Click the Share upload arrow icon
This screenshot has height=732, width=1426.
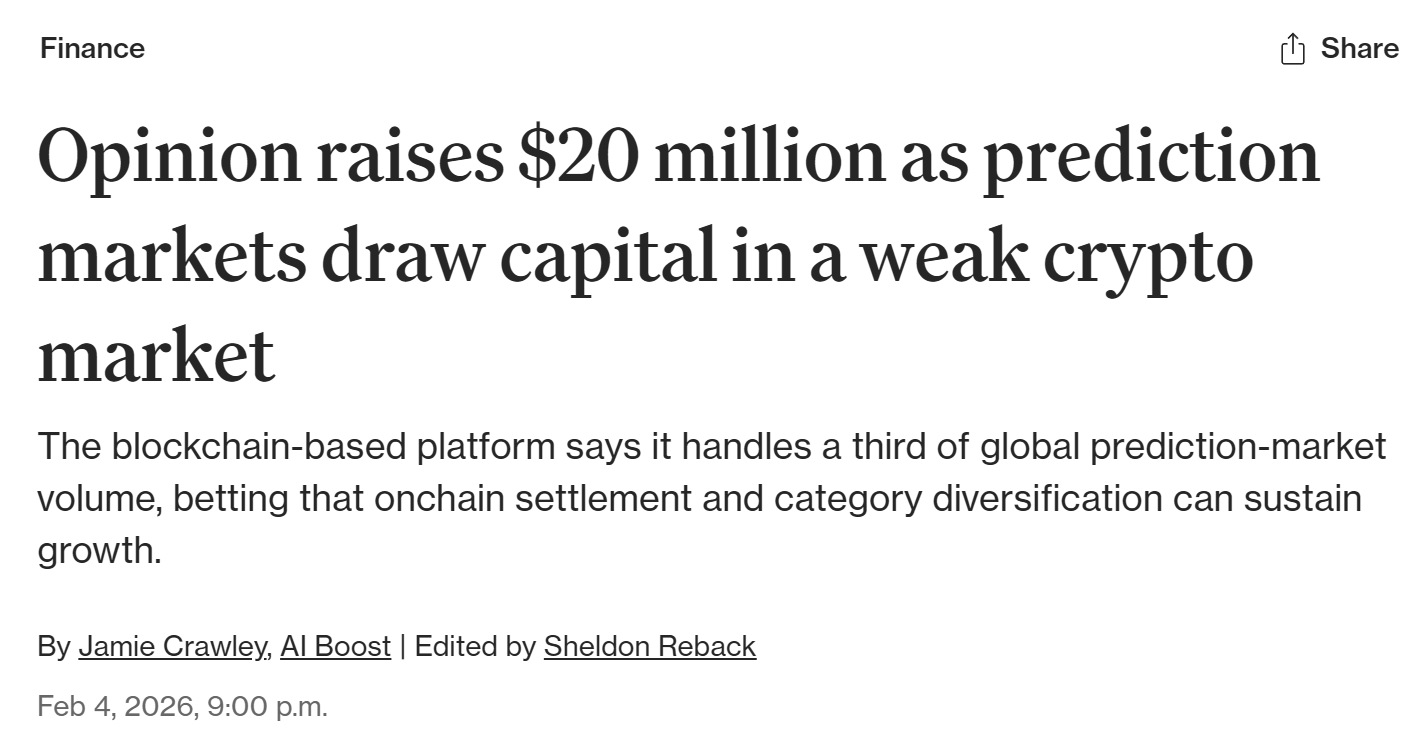coord(1292,48)
